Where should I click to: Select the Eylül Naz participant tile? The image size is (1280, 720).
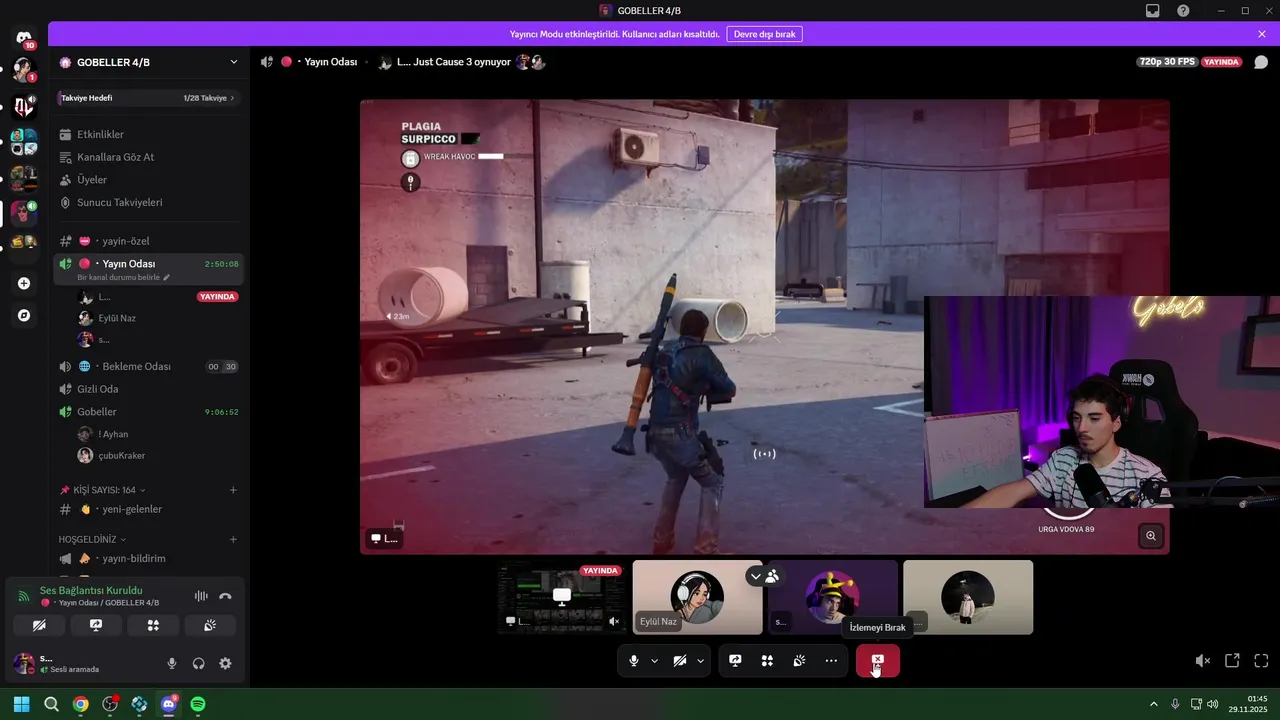point(698,597)
